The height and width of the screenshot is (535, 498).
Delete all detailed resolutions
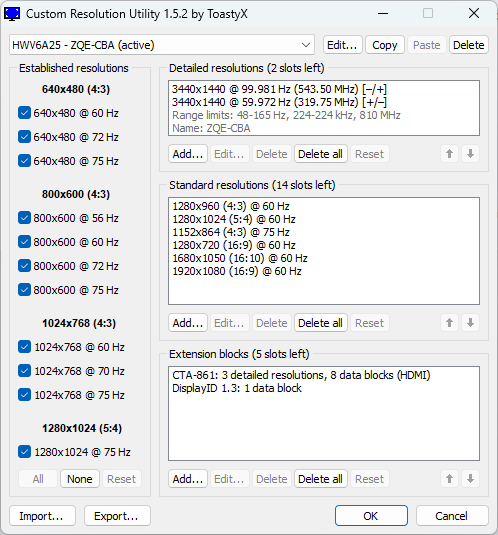click(321, 154)
